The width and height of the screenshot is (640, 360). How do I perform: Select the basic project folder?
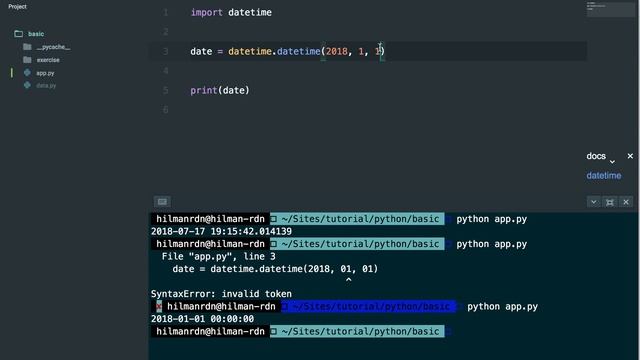point(36,34)
